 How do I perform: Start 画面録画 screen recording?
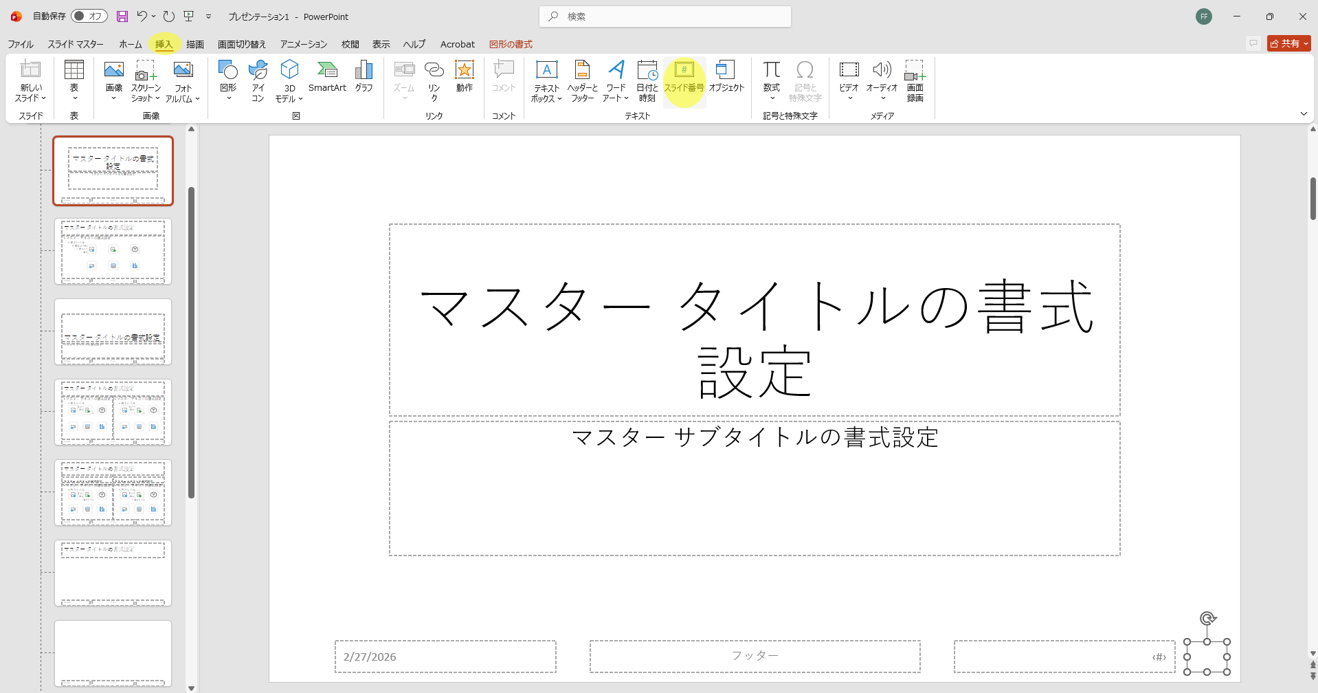point(914,81)
